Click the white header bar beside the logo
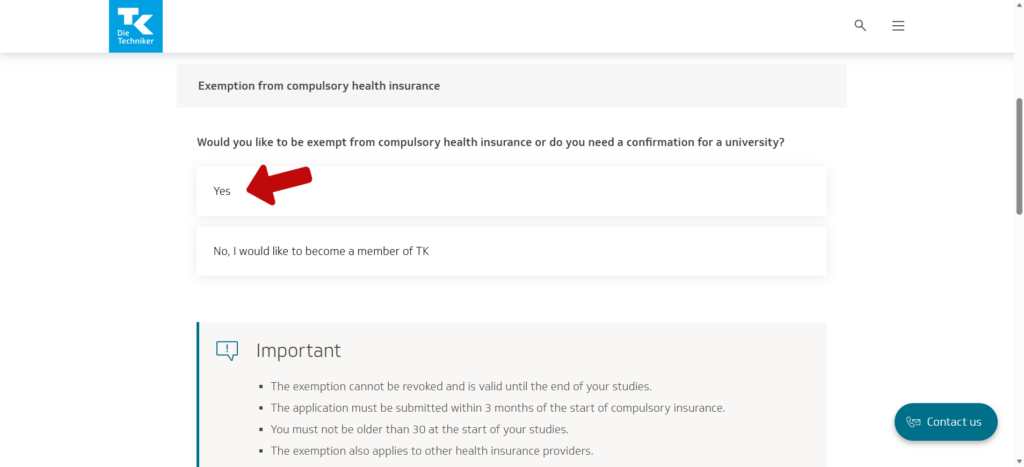Viewport: 1024px width, 467px height. 500,26
